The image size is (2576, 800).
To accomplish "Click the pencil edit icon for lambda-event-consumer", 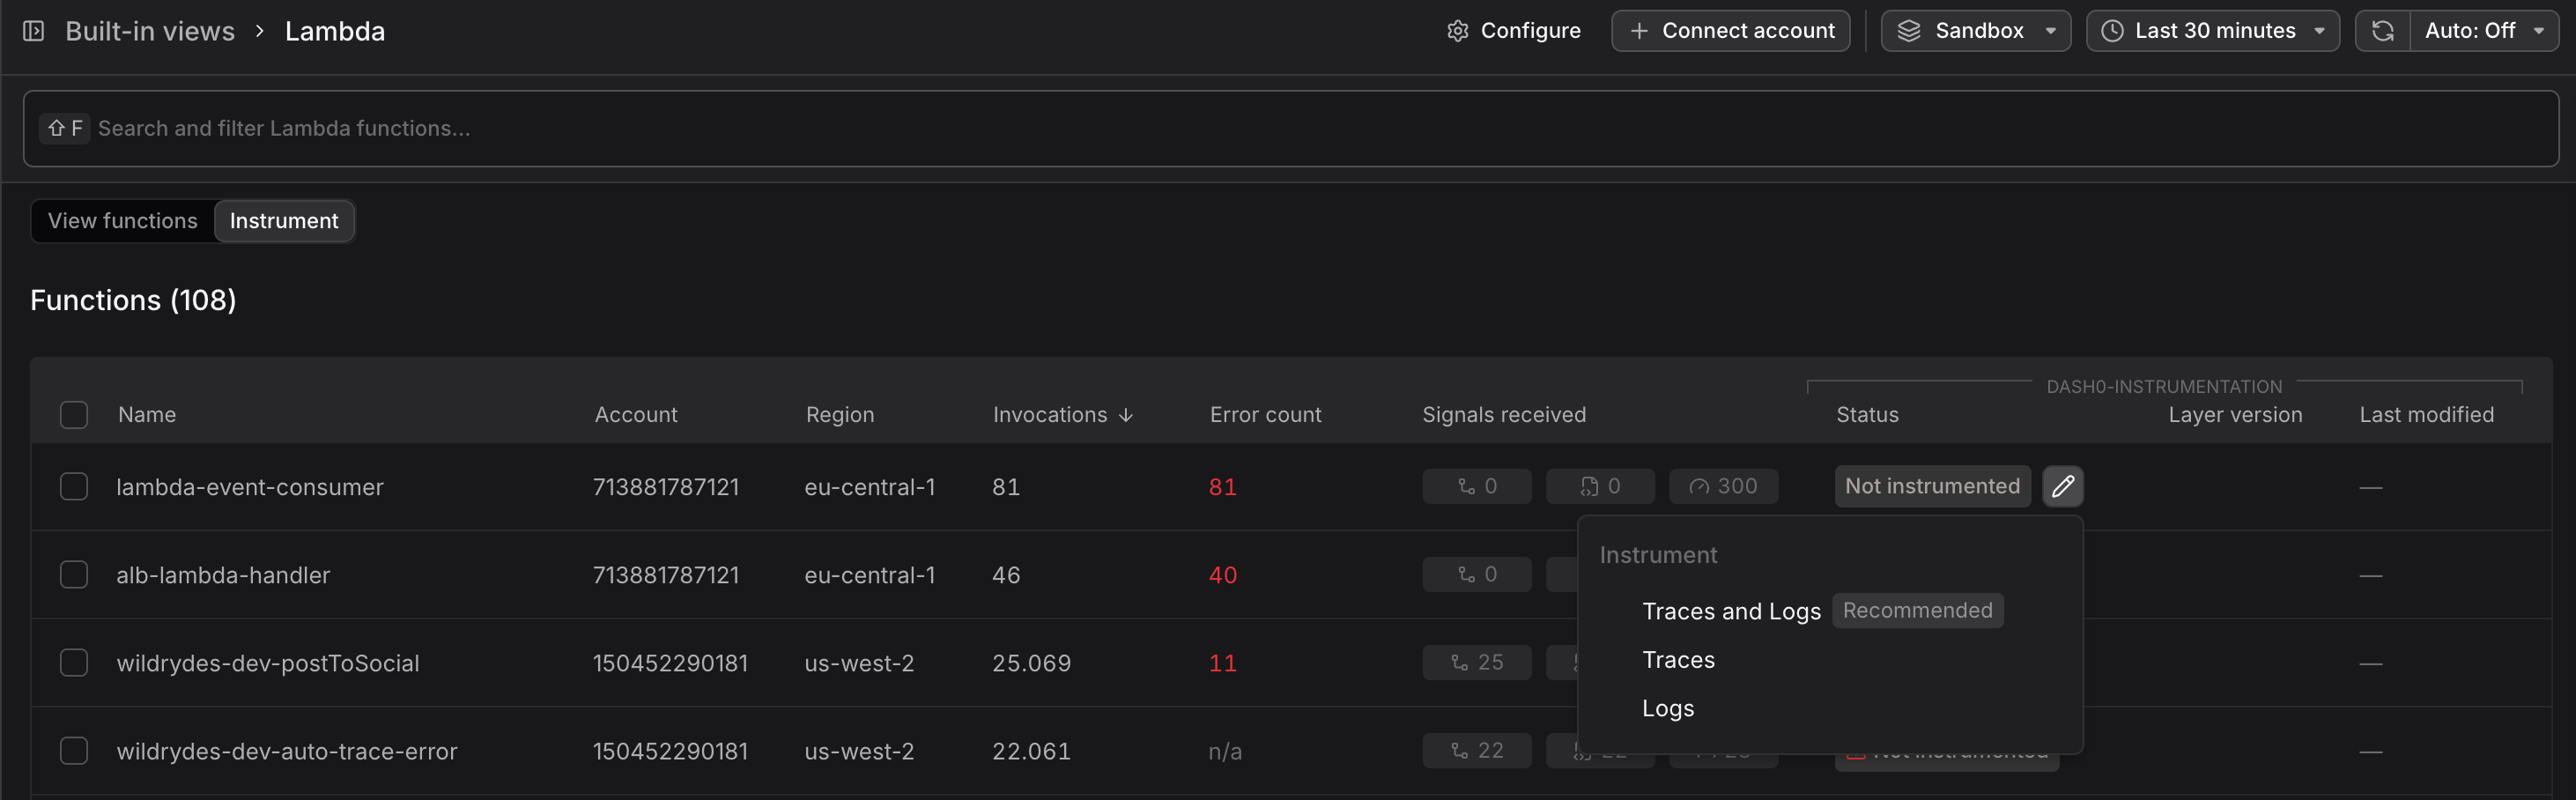I will point(2063,486).
